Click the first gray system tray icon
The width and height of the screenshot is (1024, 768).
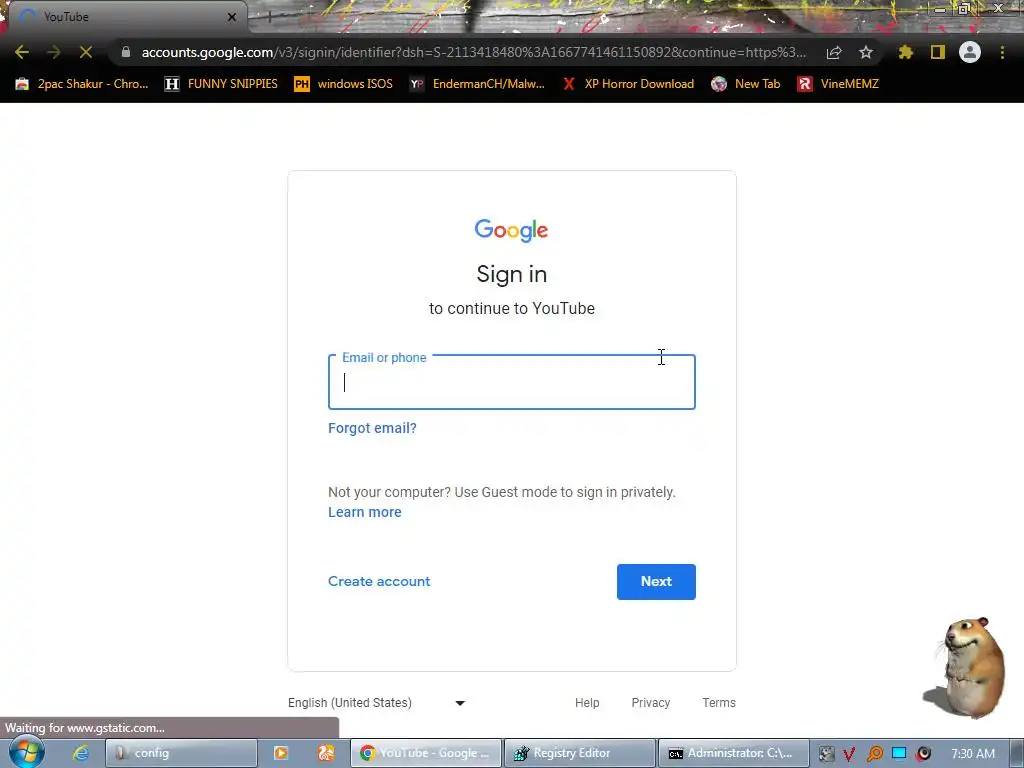[826, 754]
